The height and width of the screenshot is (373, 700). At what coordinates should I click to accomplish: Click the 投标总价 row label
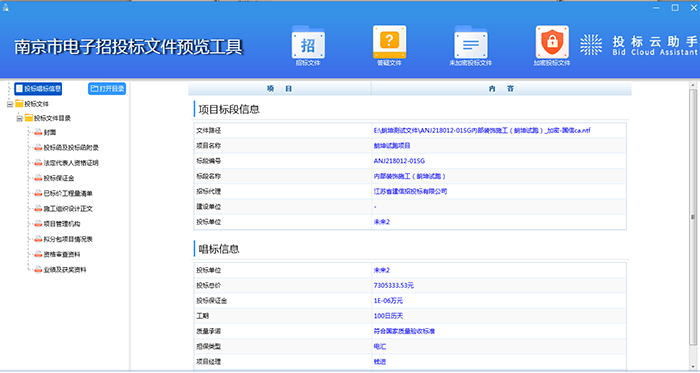click(209, 286)
